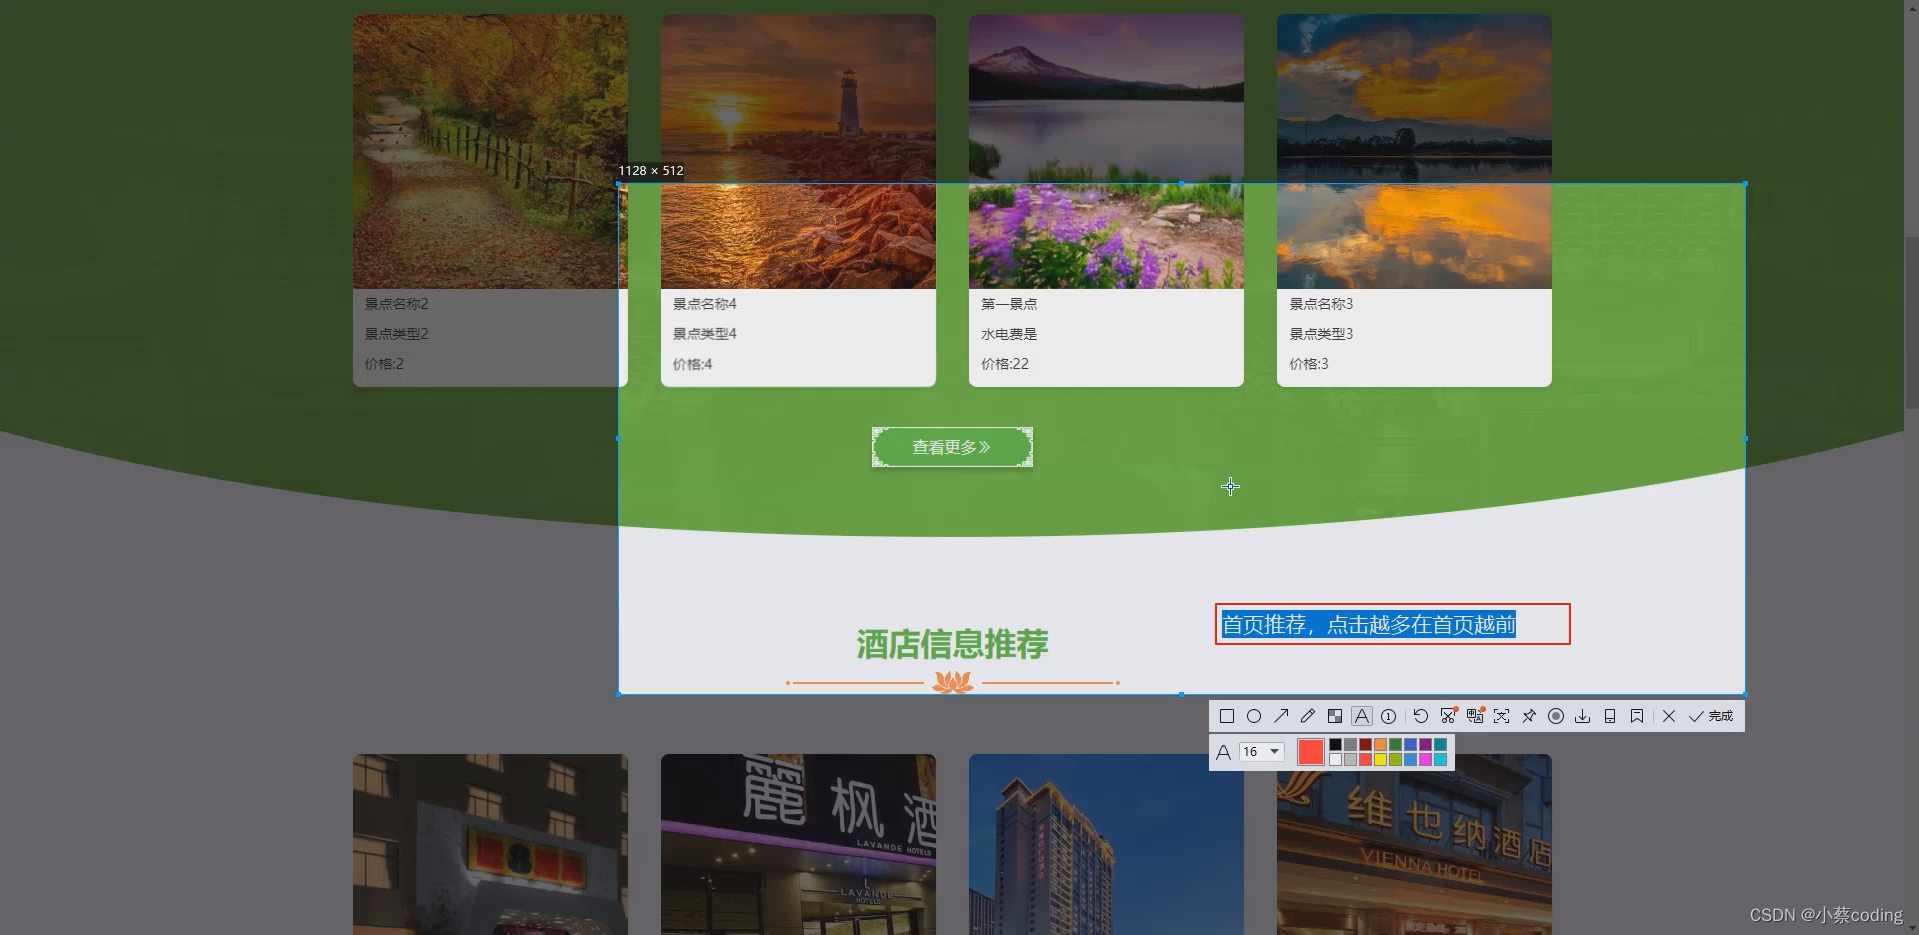
Task: Click the scissors long-screenshot icon
Action: [x=1448, y=716]
